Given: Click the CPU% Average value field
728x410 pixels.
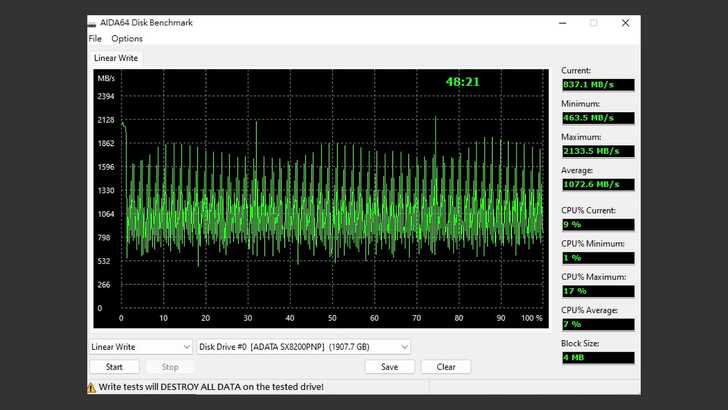Looking at the screenshot, I should 598,324.
